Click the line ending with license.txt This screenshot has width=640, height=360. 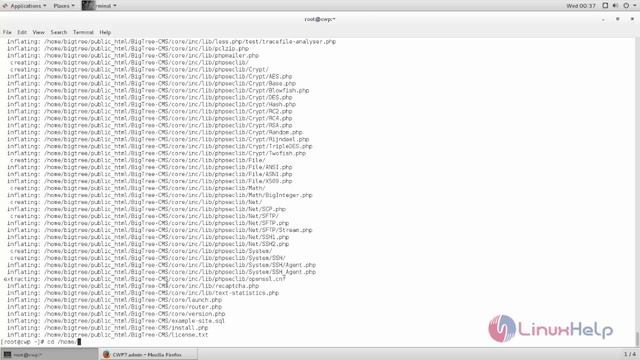click(x=108, y=335)
